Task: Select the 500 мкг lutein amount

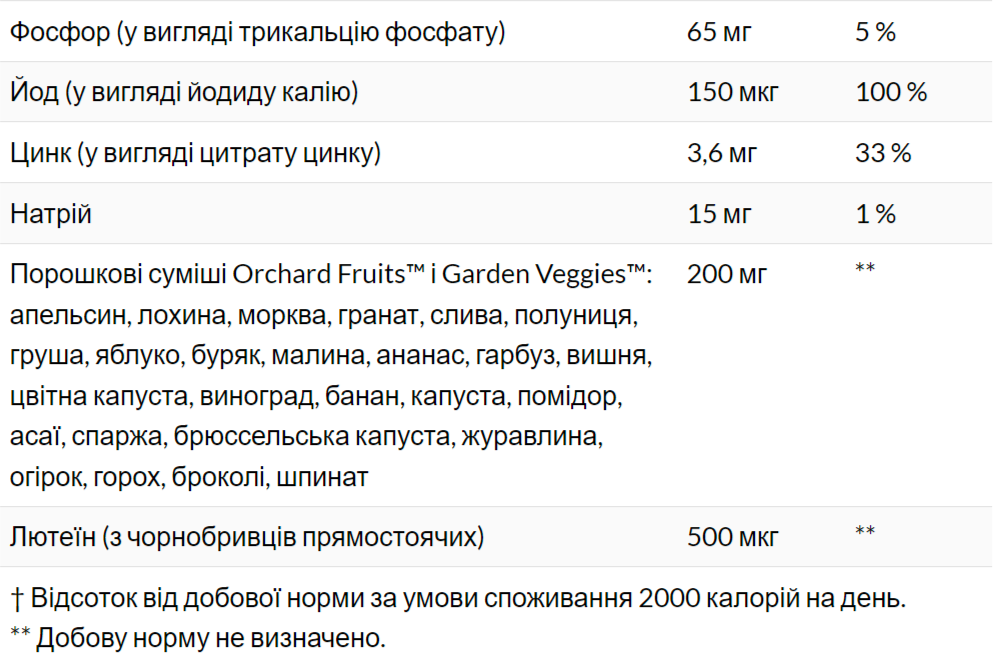Action: 733,537
